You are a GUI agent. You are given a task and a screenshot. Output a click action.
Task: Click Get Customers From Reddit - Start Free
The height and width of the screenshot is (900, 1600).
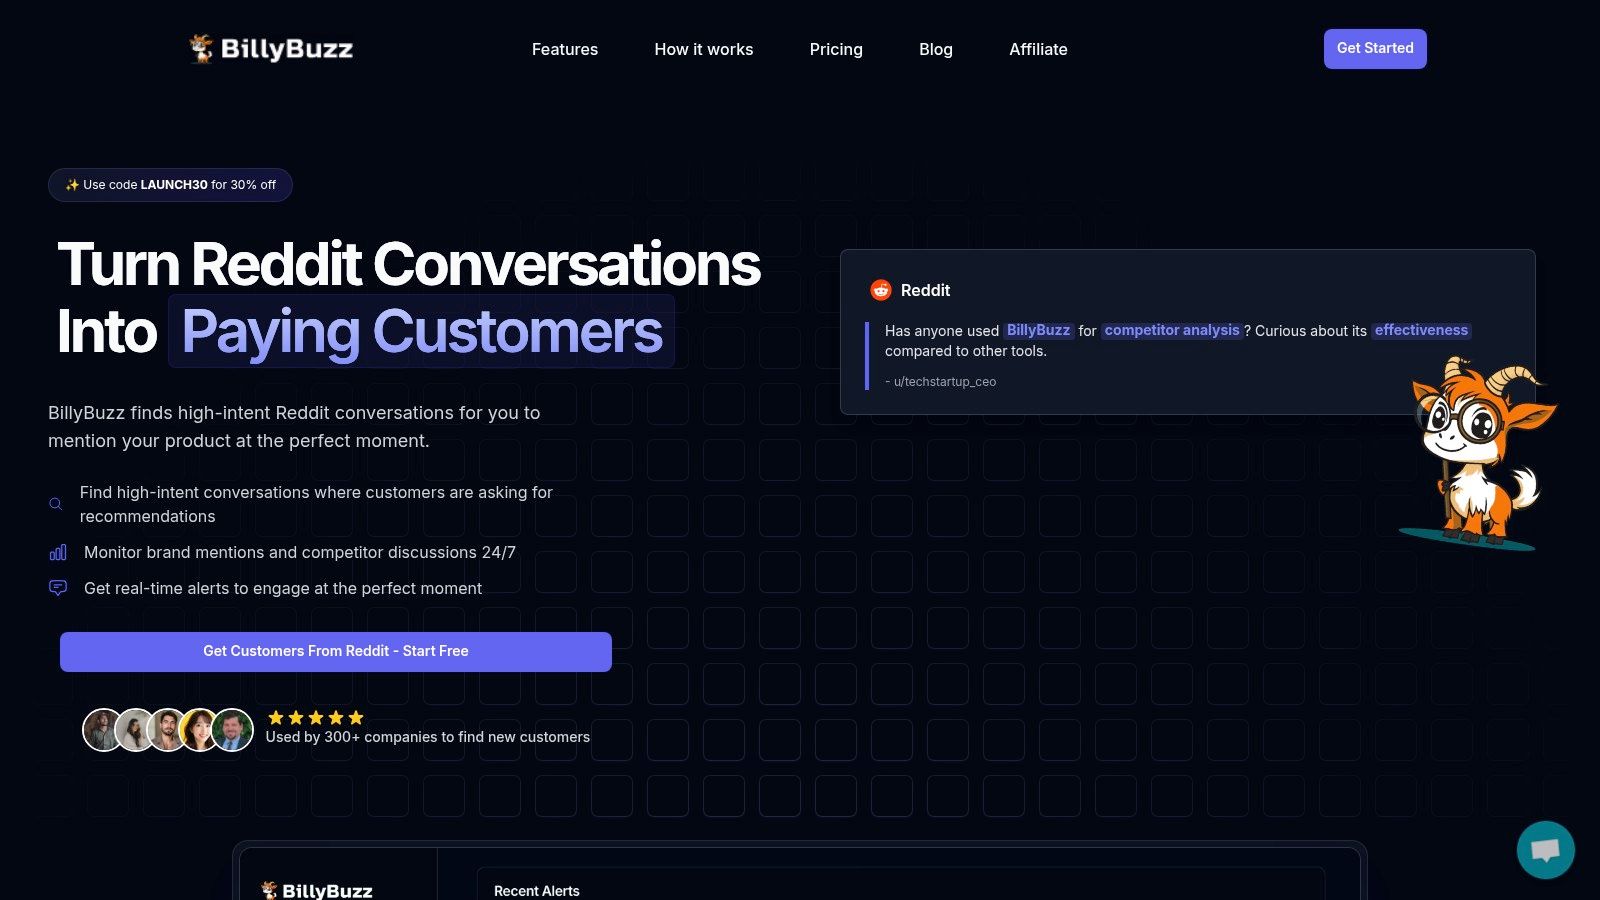point(336,652)
